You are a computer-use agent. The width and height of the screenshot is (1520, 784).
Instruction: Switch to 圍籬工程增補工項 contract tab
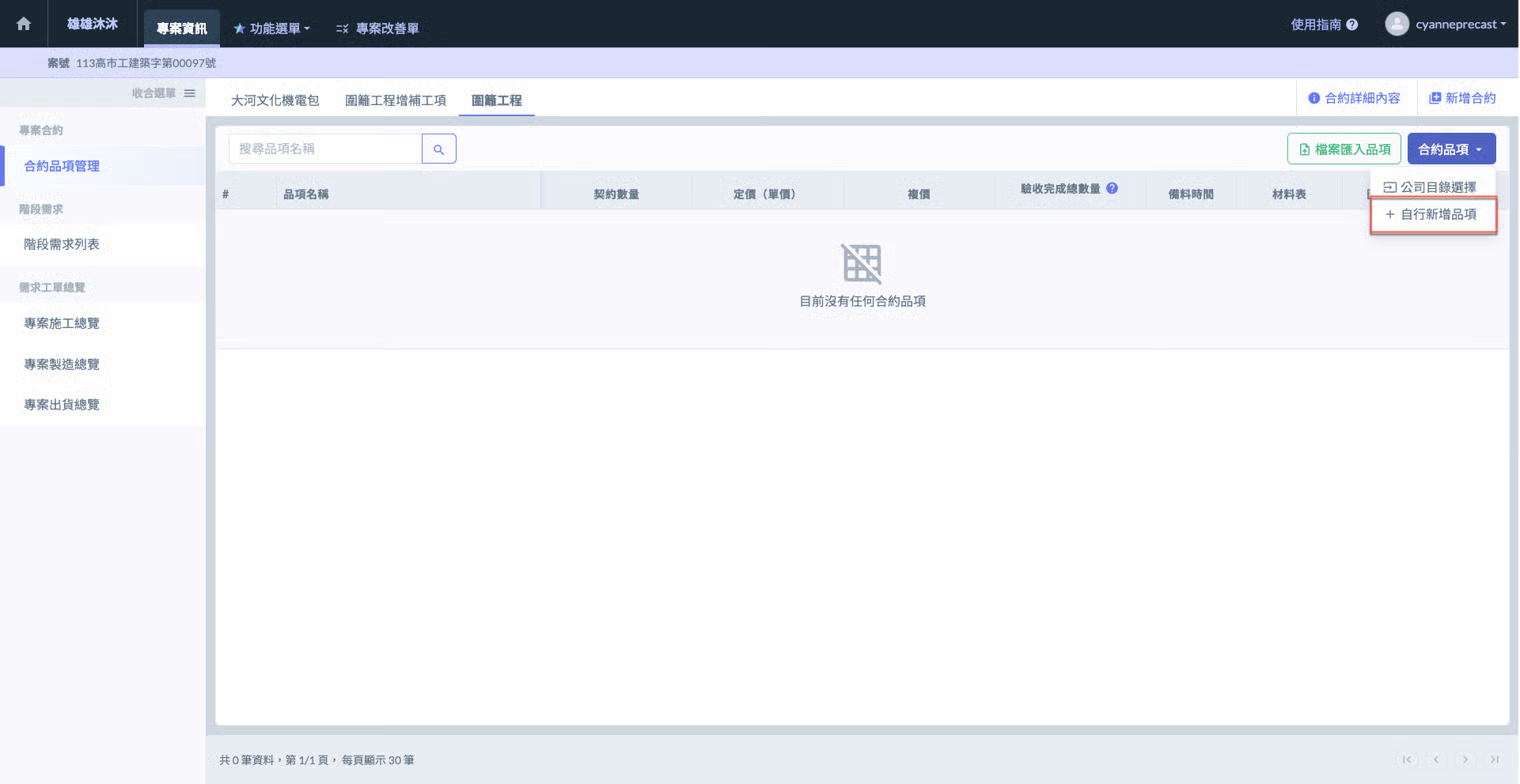tap(395, 100)
